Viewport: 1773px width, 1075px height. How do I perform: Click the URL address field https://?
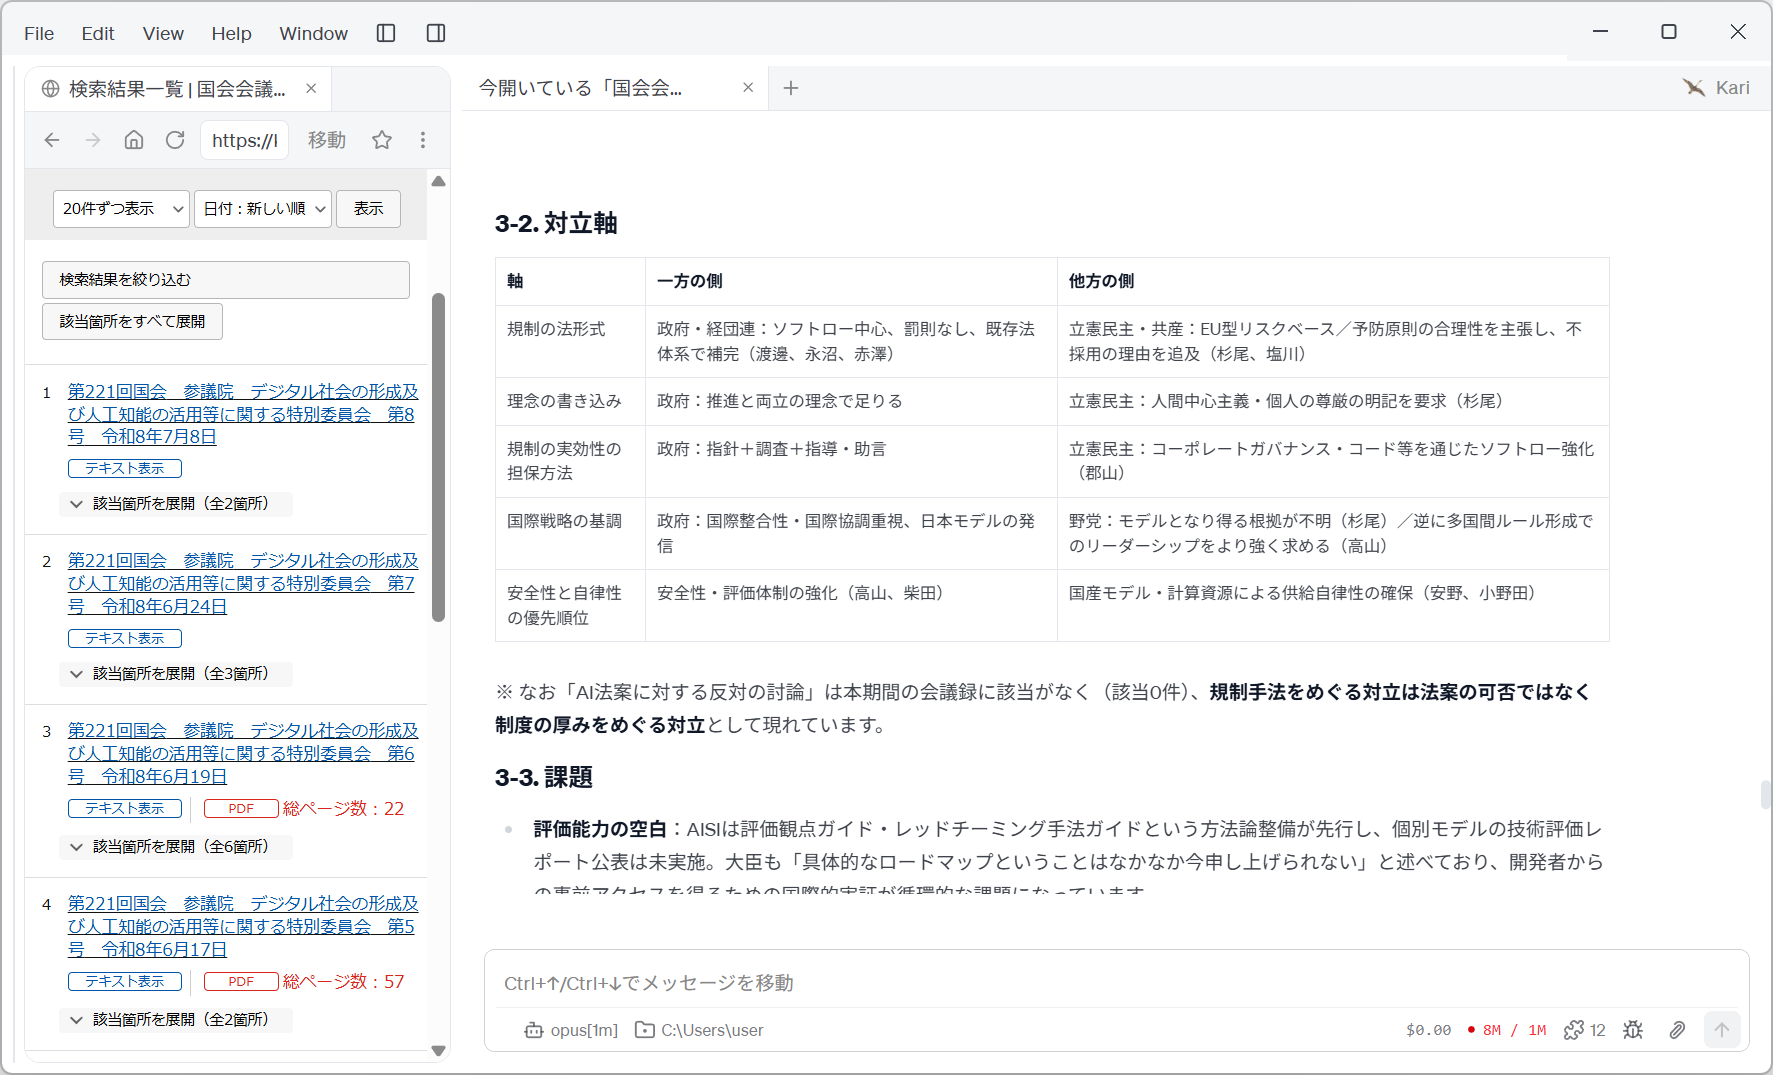[245, 140]
